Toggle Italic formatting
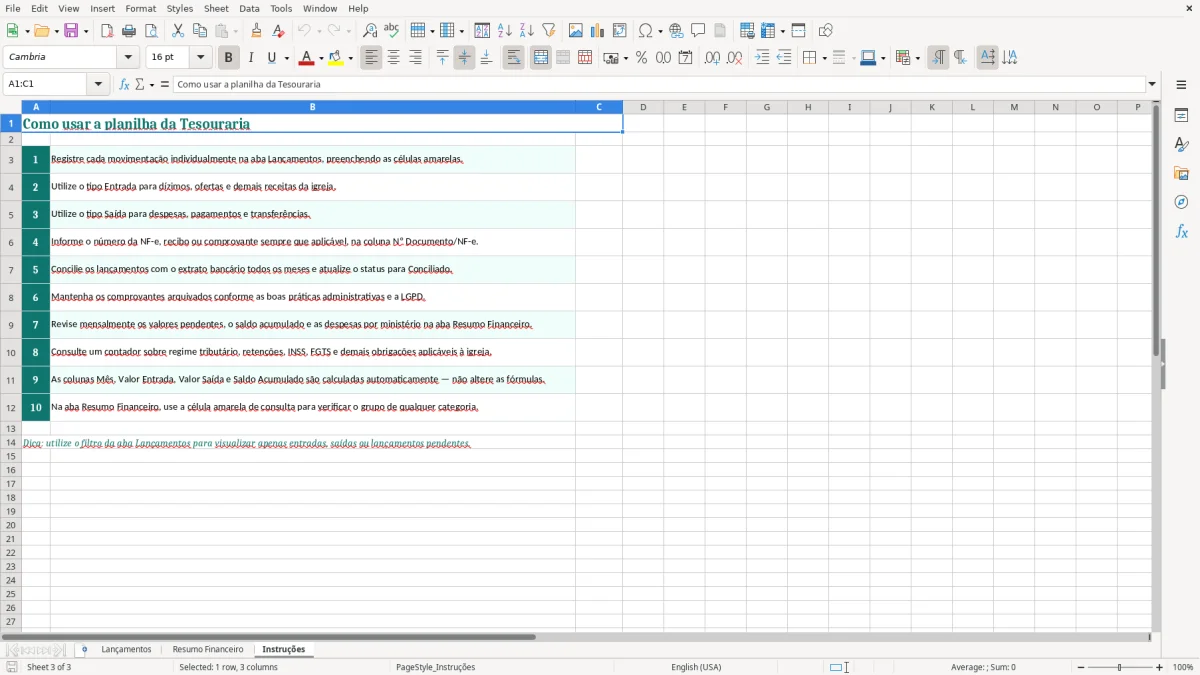Screen dimensions: 1200x675 pyautogui.click(x=250, y=58)
